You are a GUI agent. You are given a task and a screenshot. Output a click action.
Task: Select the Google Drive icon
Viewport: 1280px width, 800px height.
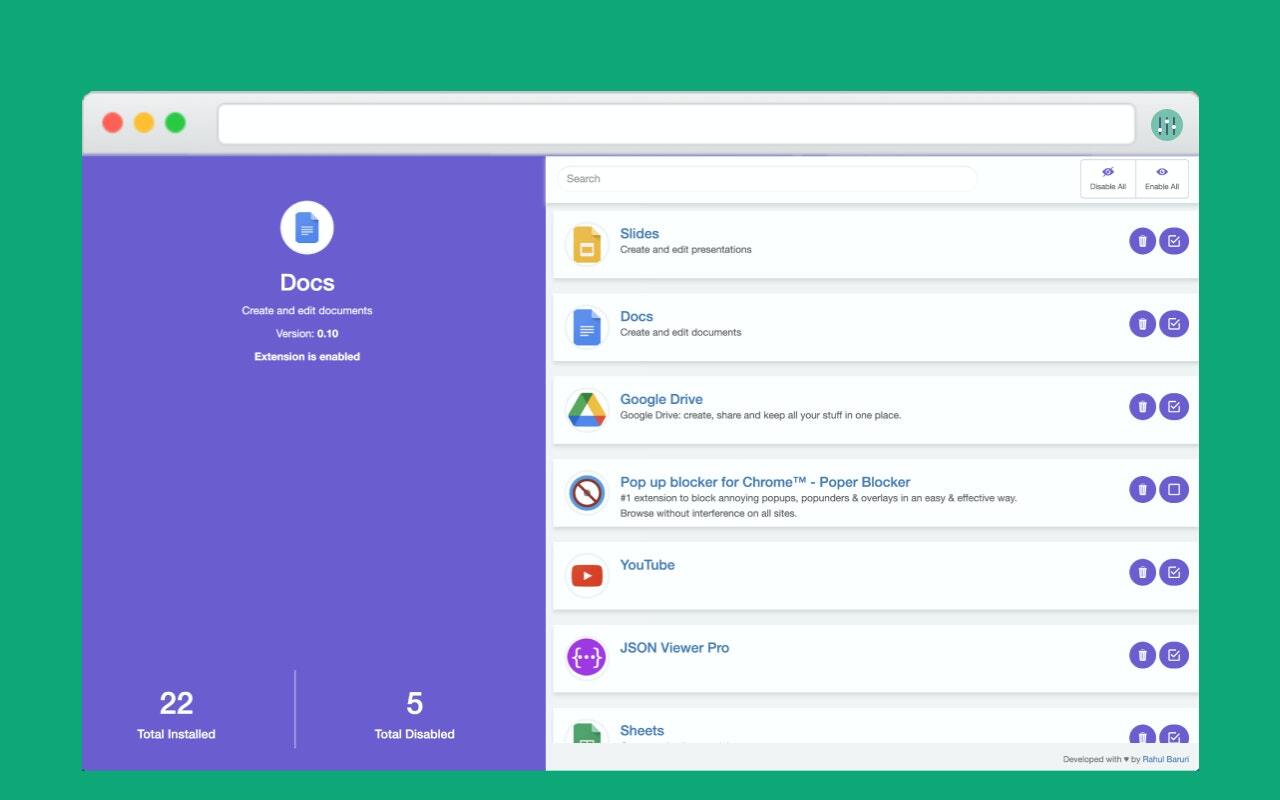(587, 410)
